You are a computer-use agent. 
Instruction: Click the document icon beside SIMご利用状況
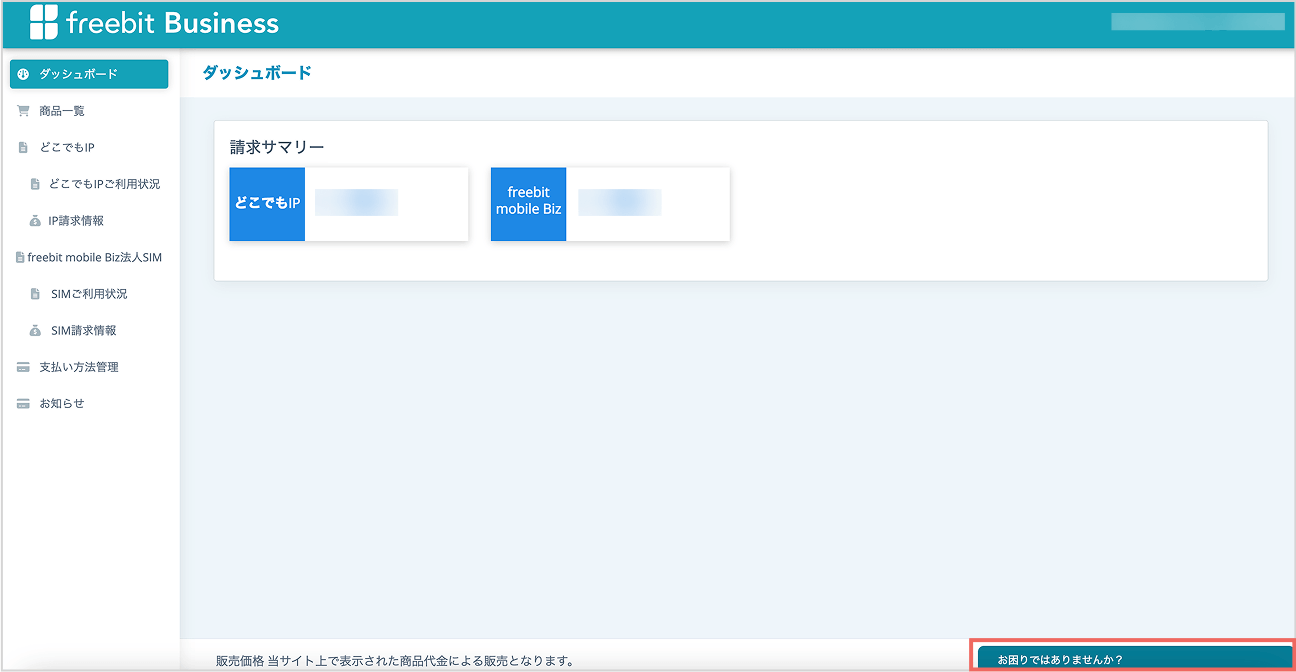pos(35,294)
